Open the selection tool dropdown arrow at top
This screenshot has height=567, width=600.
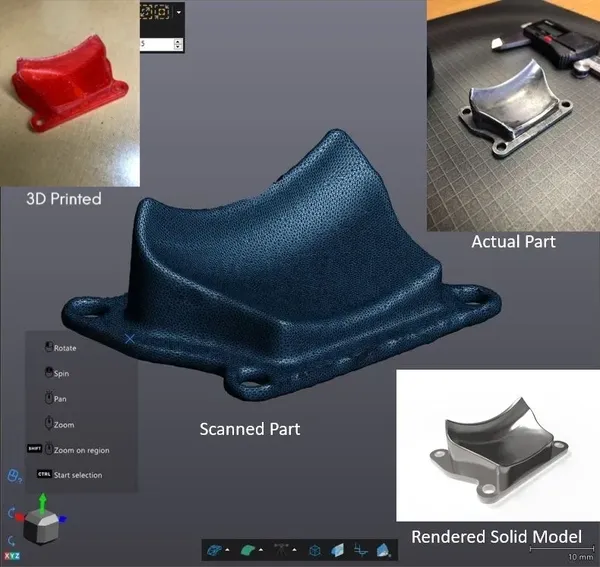click(179, 12)
